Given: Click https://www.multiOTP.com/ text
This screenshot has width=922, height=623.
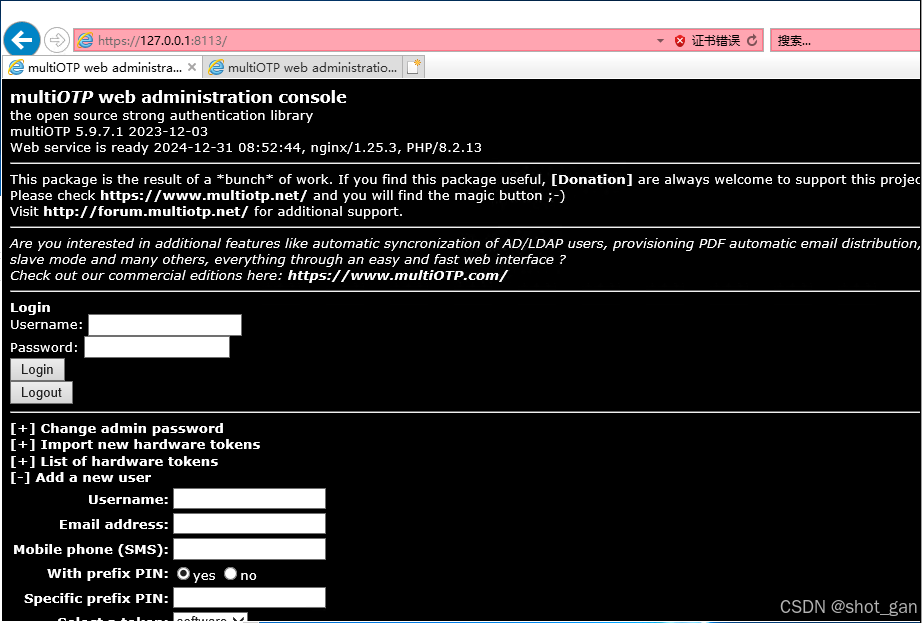Looking at the screenshot, I should pyautogui.click(x=397, y=276).
